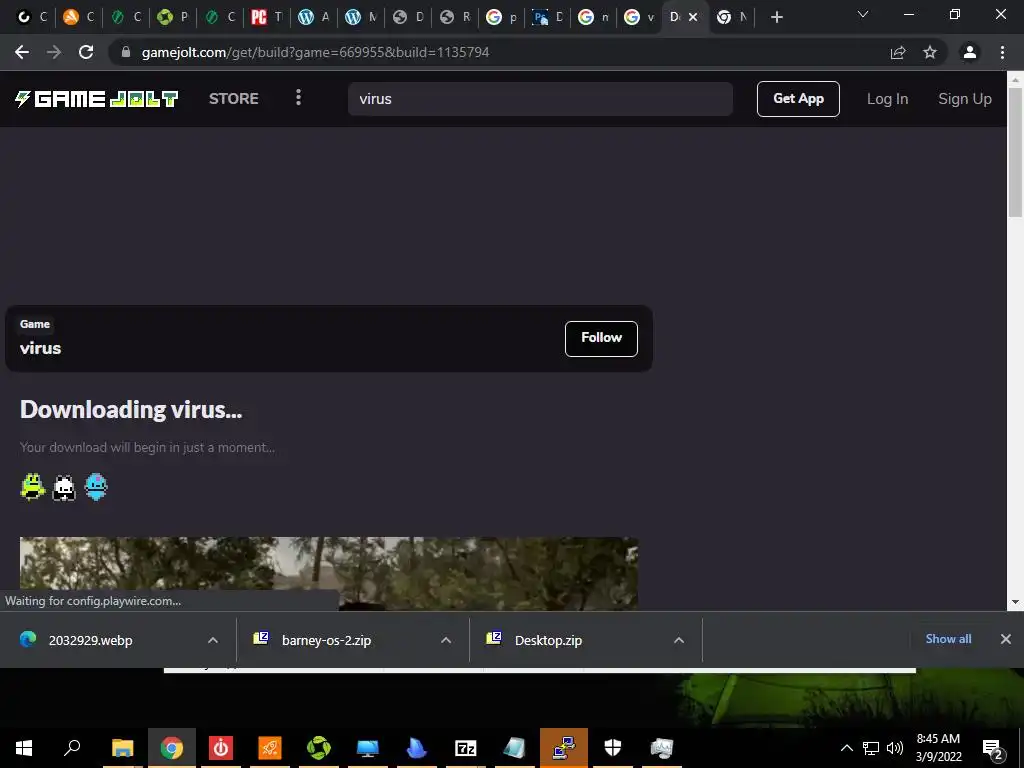Open the red power-button app in taskbar
This screenshot has height=768, width=1024.
coord(221,748)
